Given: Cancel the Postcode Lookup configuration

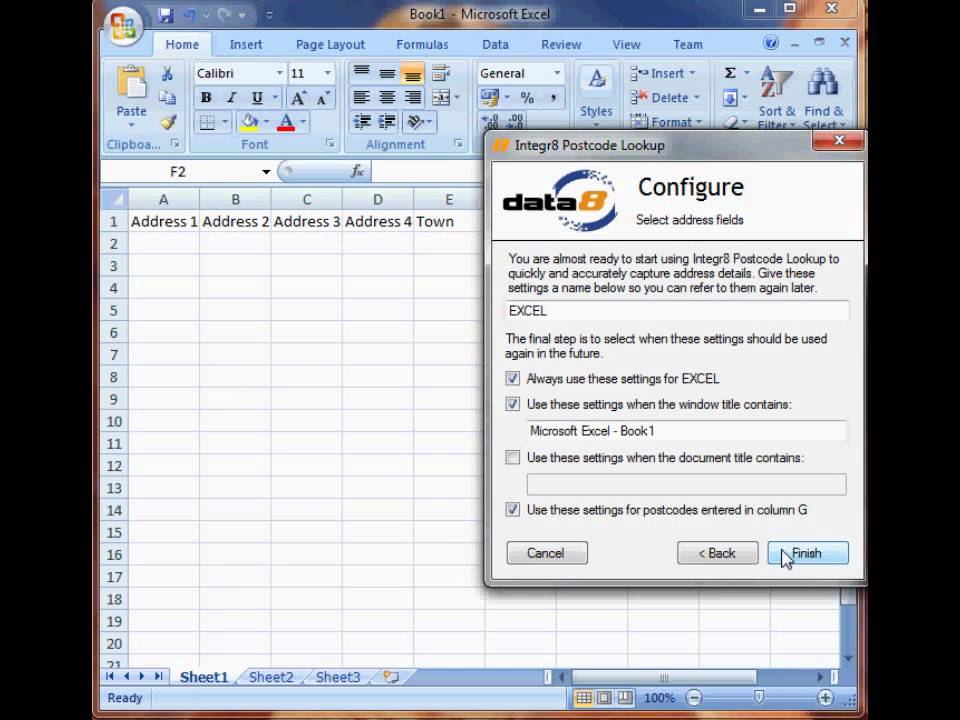Looking at the screenshot, I should [x=547, y=553].
